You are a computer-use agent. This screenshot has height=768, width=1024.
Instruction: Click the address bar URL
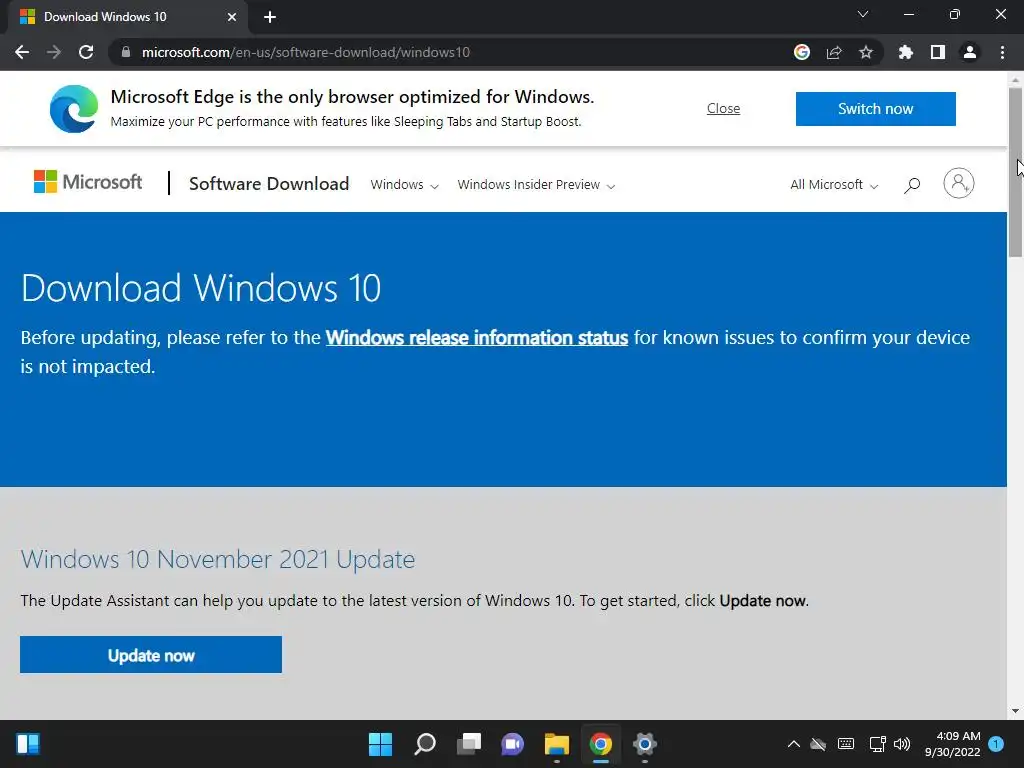pyautogui.click(x=306, y=52)
